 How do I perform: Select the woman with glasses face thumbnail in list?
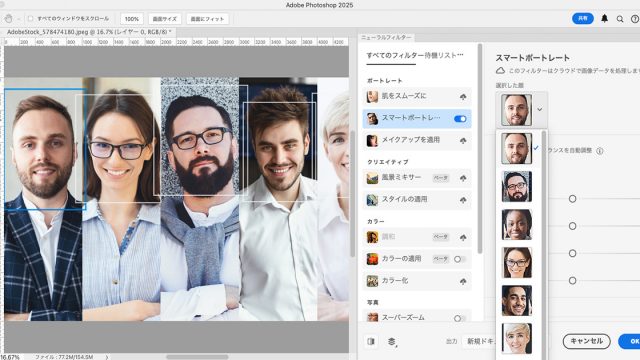517,262
